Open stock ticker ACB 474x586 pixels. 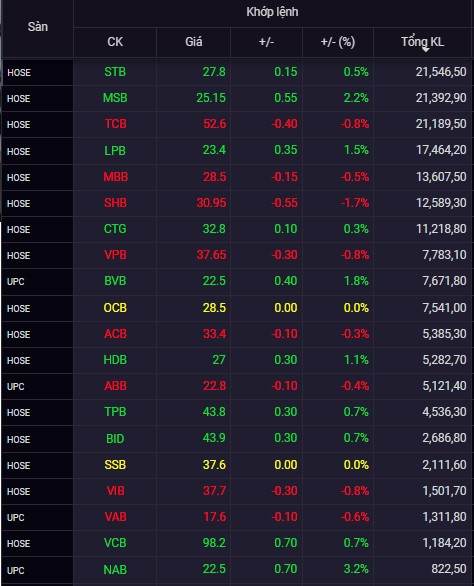pyautogui.click(x=116, y=334)
